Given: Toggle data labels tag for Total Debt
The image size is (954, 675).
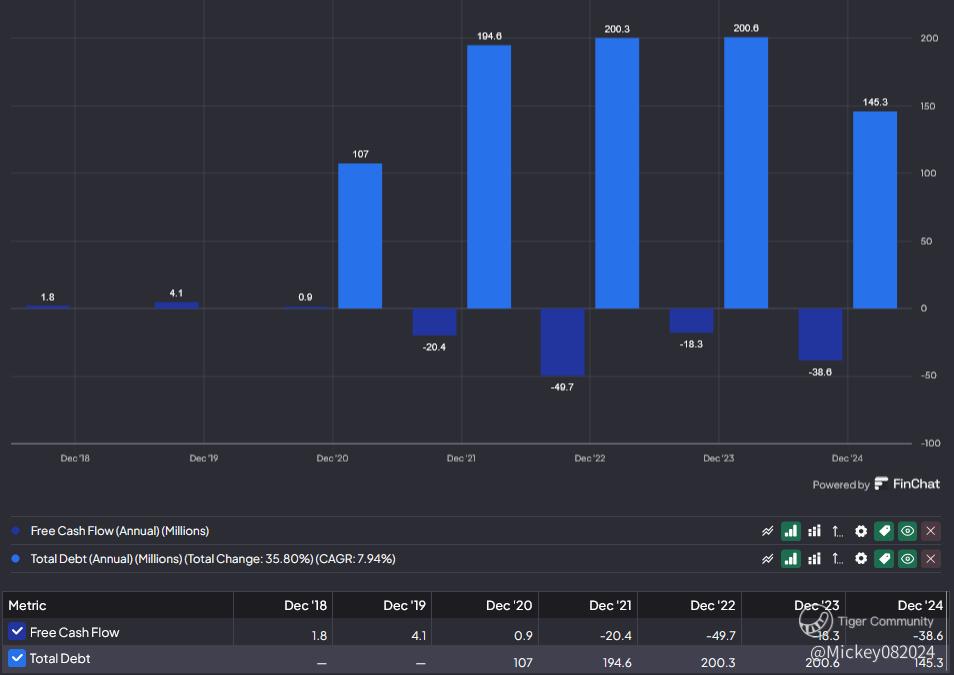Looking at the screenshot, I should 883,559.
